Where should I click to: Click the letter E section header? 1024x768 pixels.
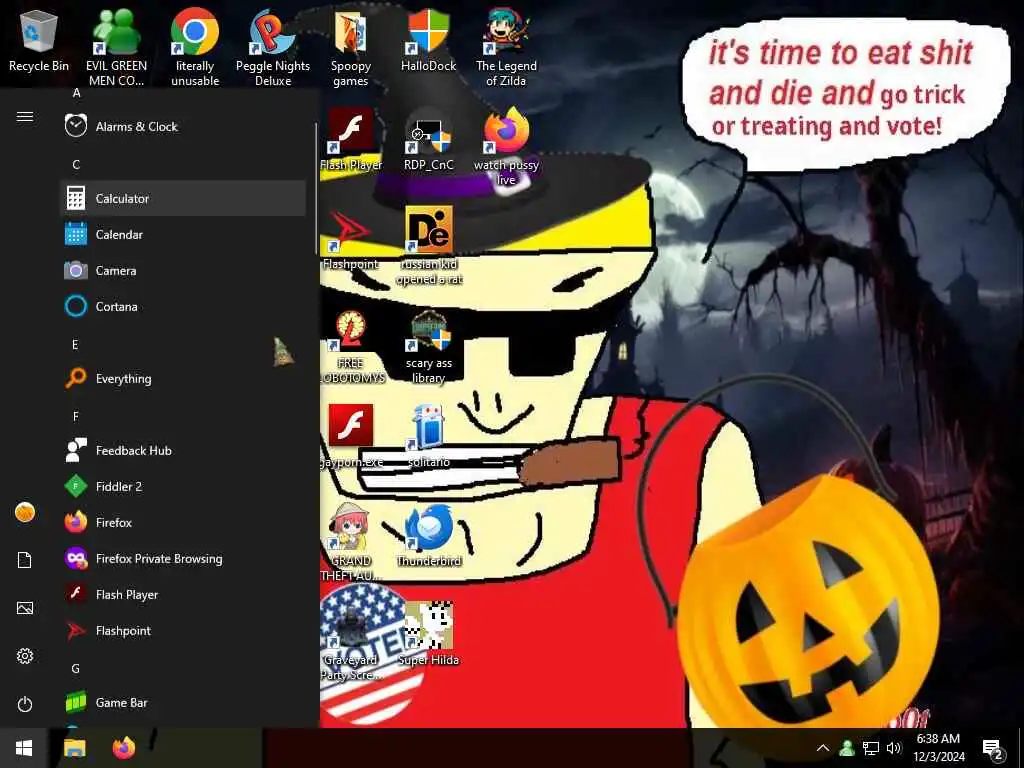click(75, 344)
